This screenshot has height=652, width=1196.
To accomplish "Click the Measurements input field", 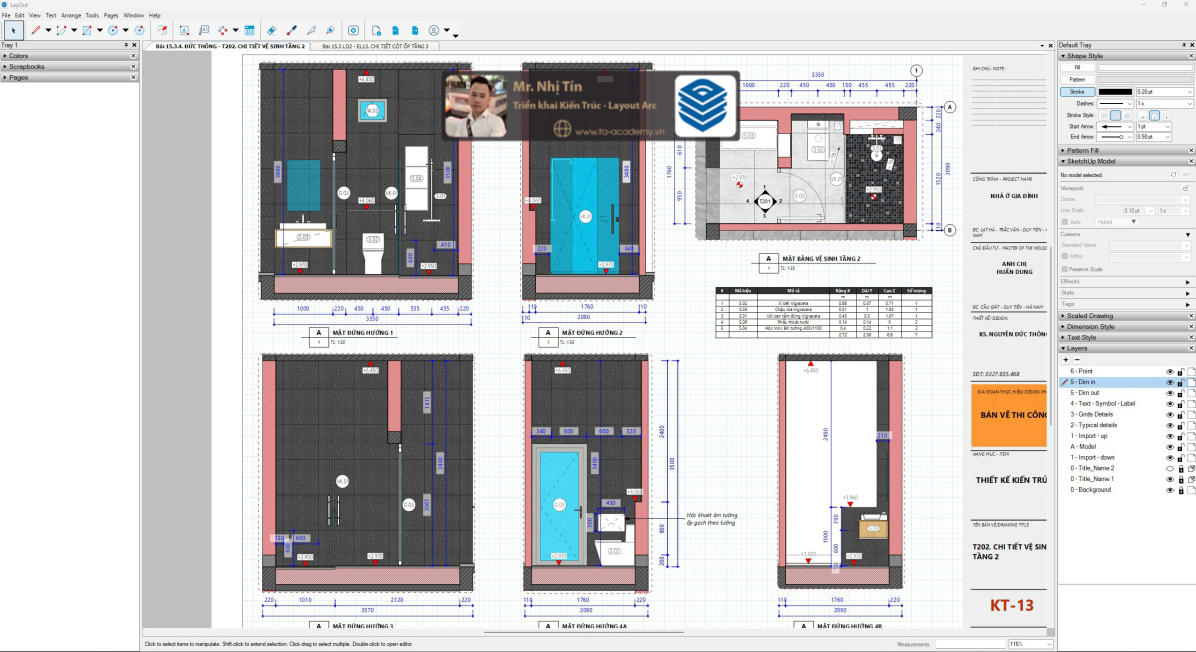I will point(969,644).
